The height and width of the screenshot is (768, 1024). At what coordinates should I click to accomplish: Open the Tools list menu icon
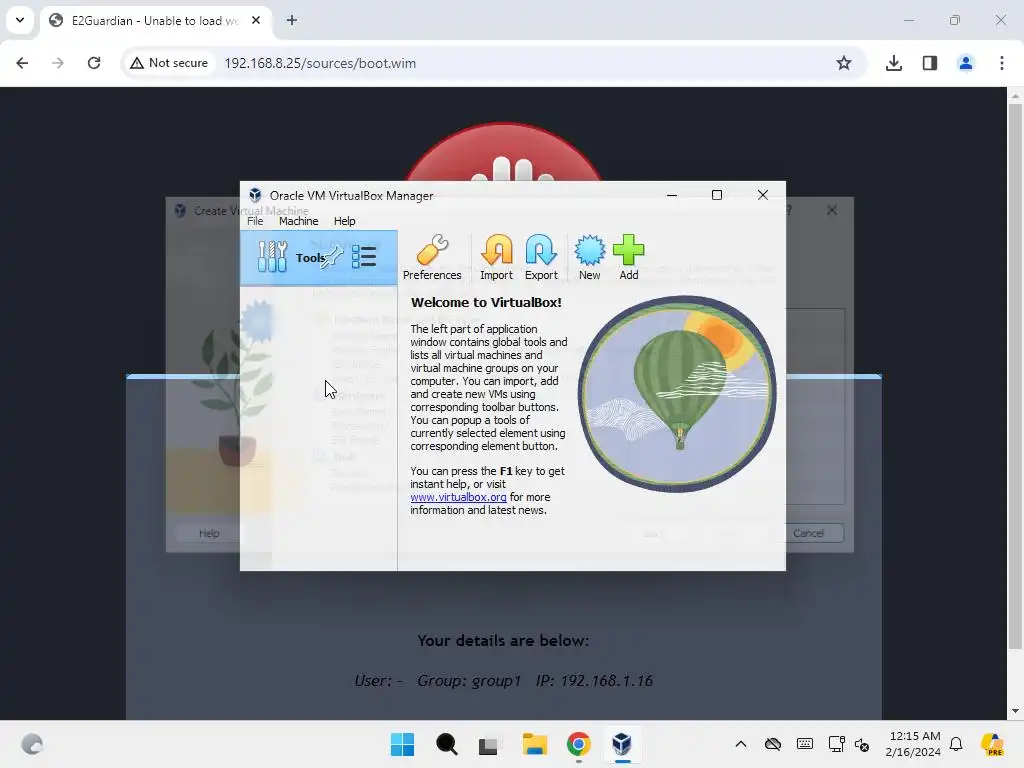[x=364, y=257]
